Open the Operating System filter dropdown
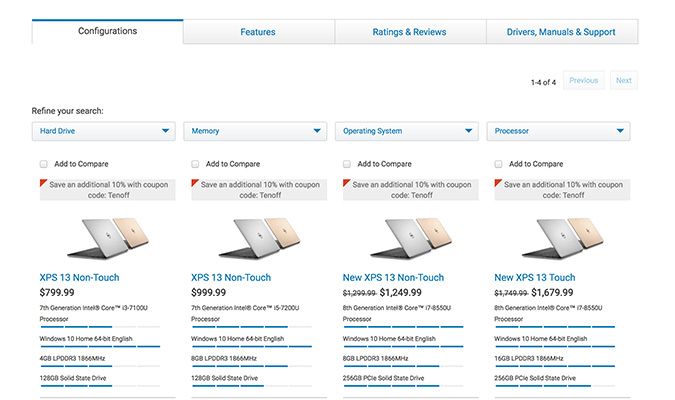675x400 pixels. click(407, 131)
